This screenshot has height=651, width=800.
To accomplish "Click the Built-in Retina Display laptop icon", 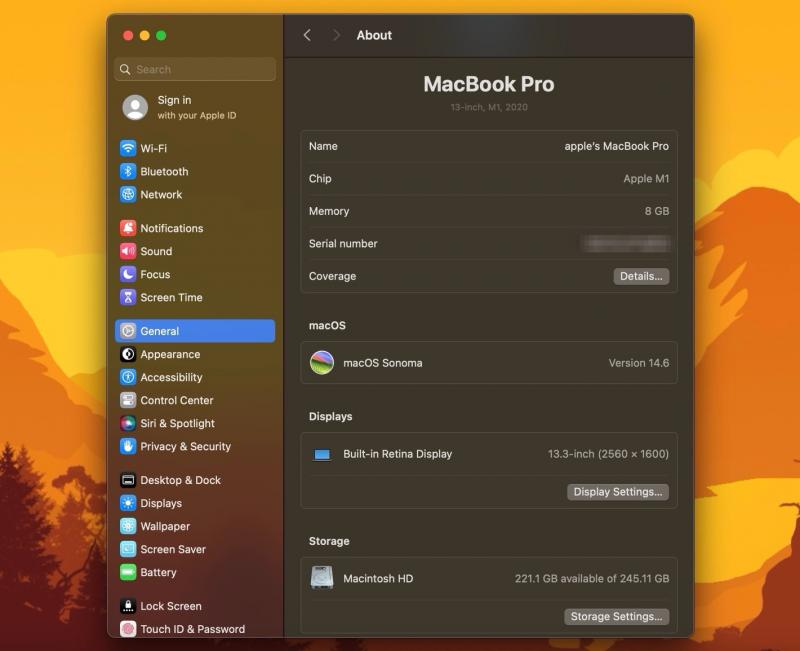I will coord(322,454).
